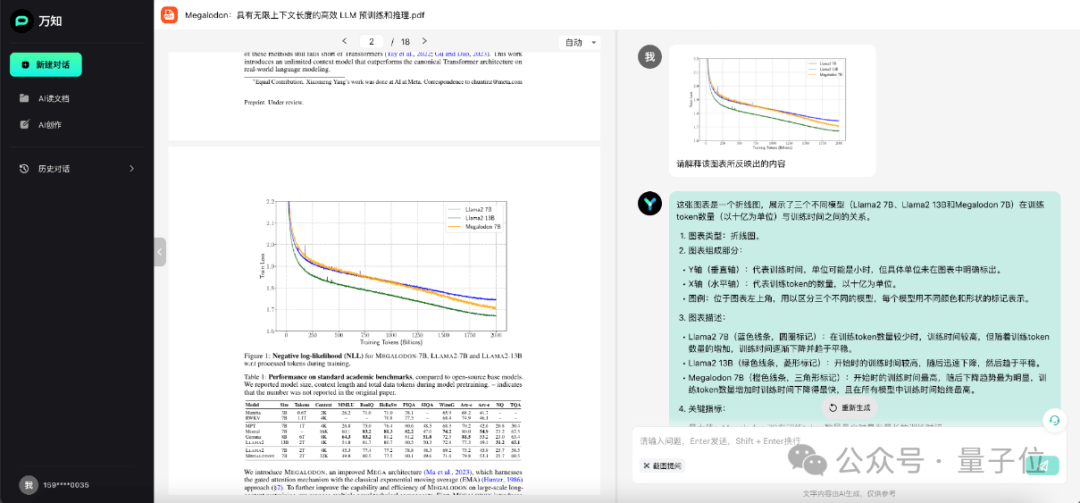This screenshot has height=503, width=1080.
Task: Open the 自动 zoom dropdown
Action: coord(580,42)
